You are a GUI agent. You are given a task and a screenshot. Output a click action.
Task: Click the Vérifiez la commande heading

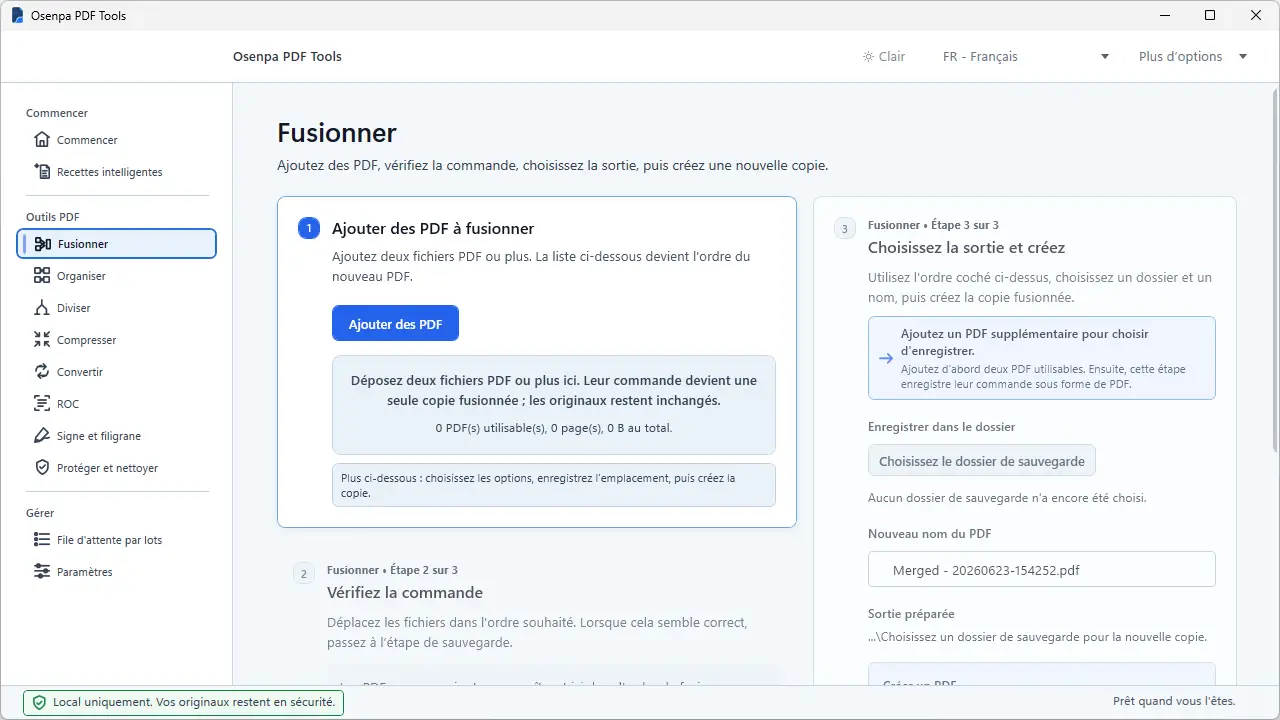point(405,592)
